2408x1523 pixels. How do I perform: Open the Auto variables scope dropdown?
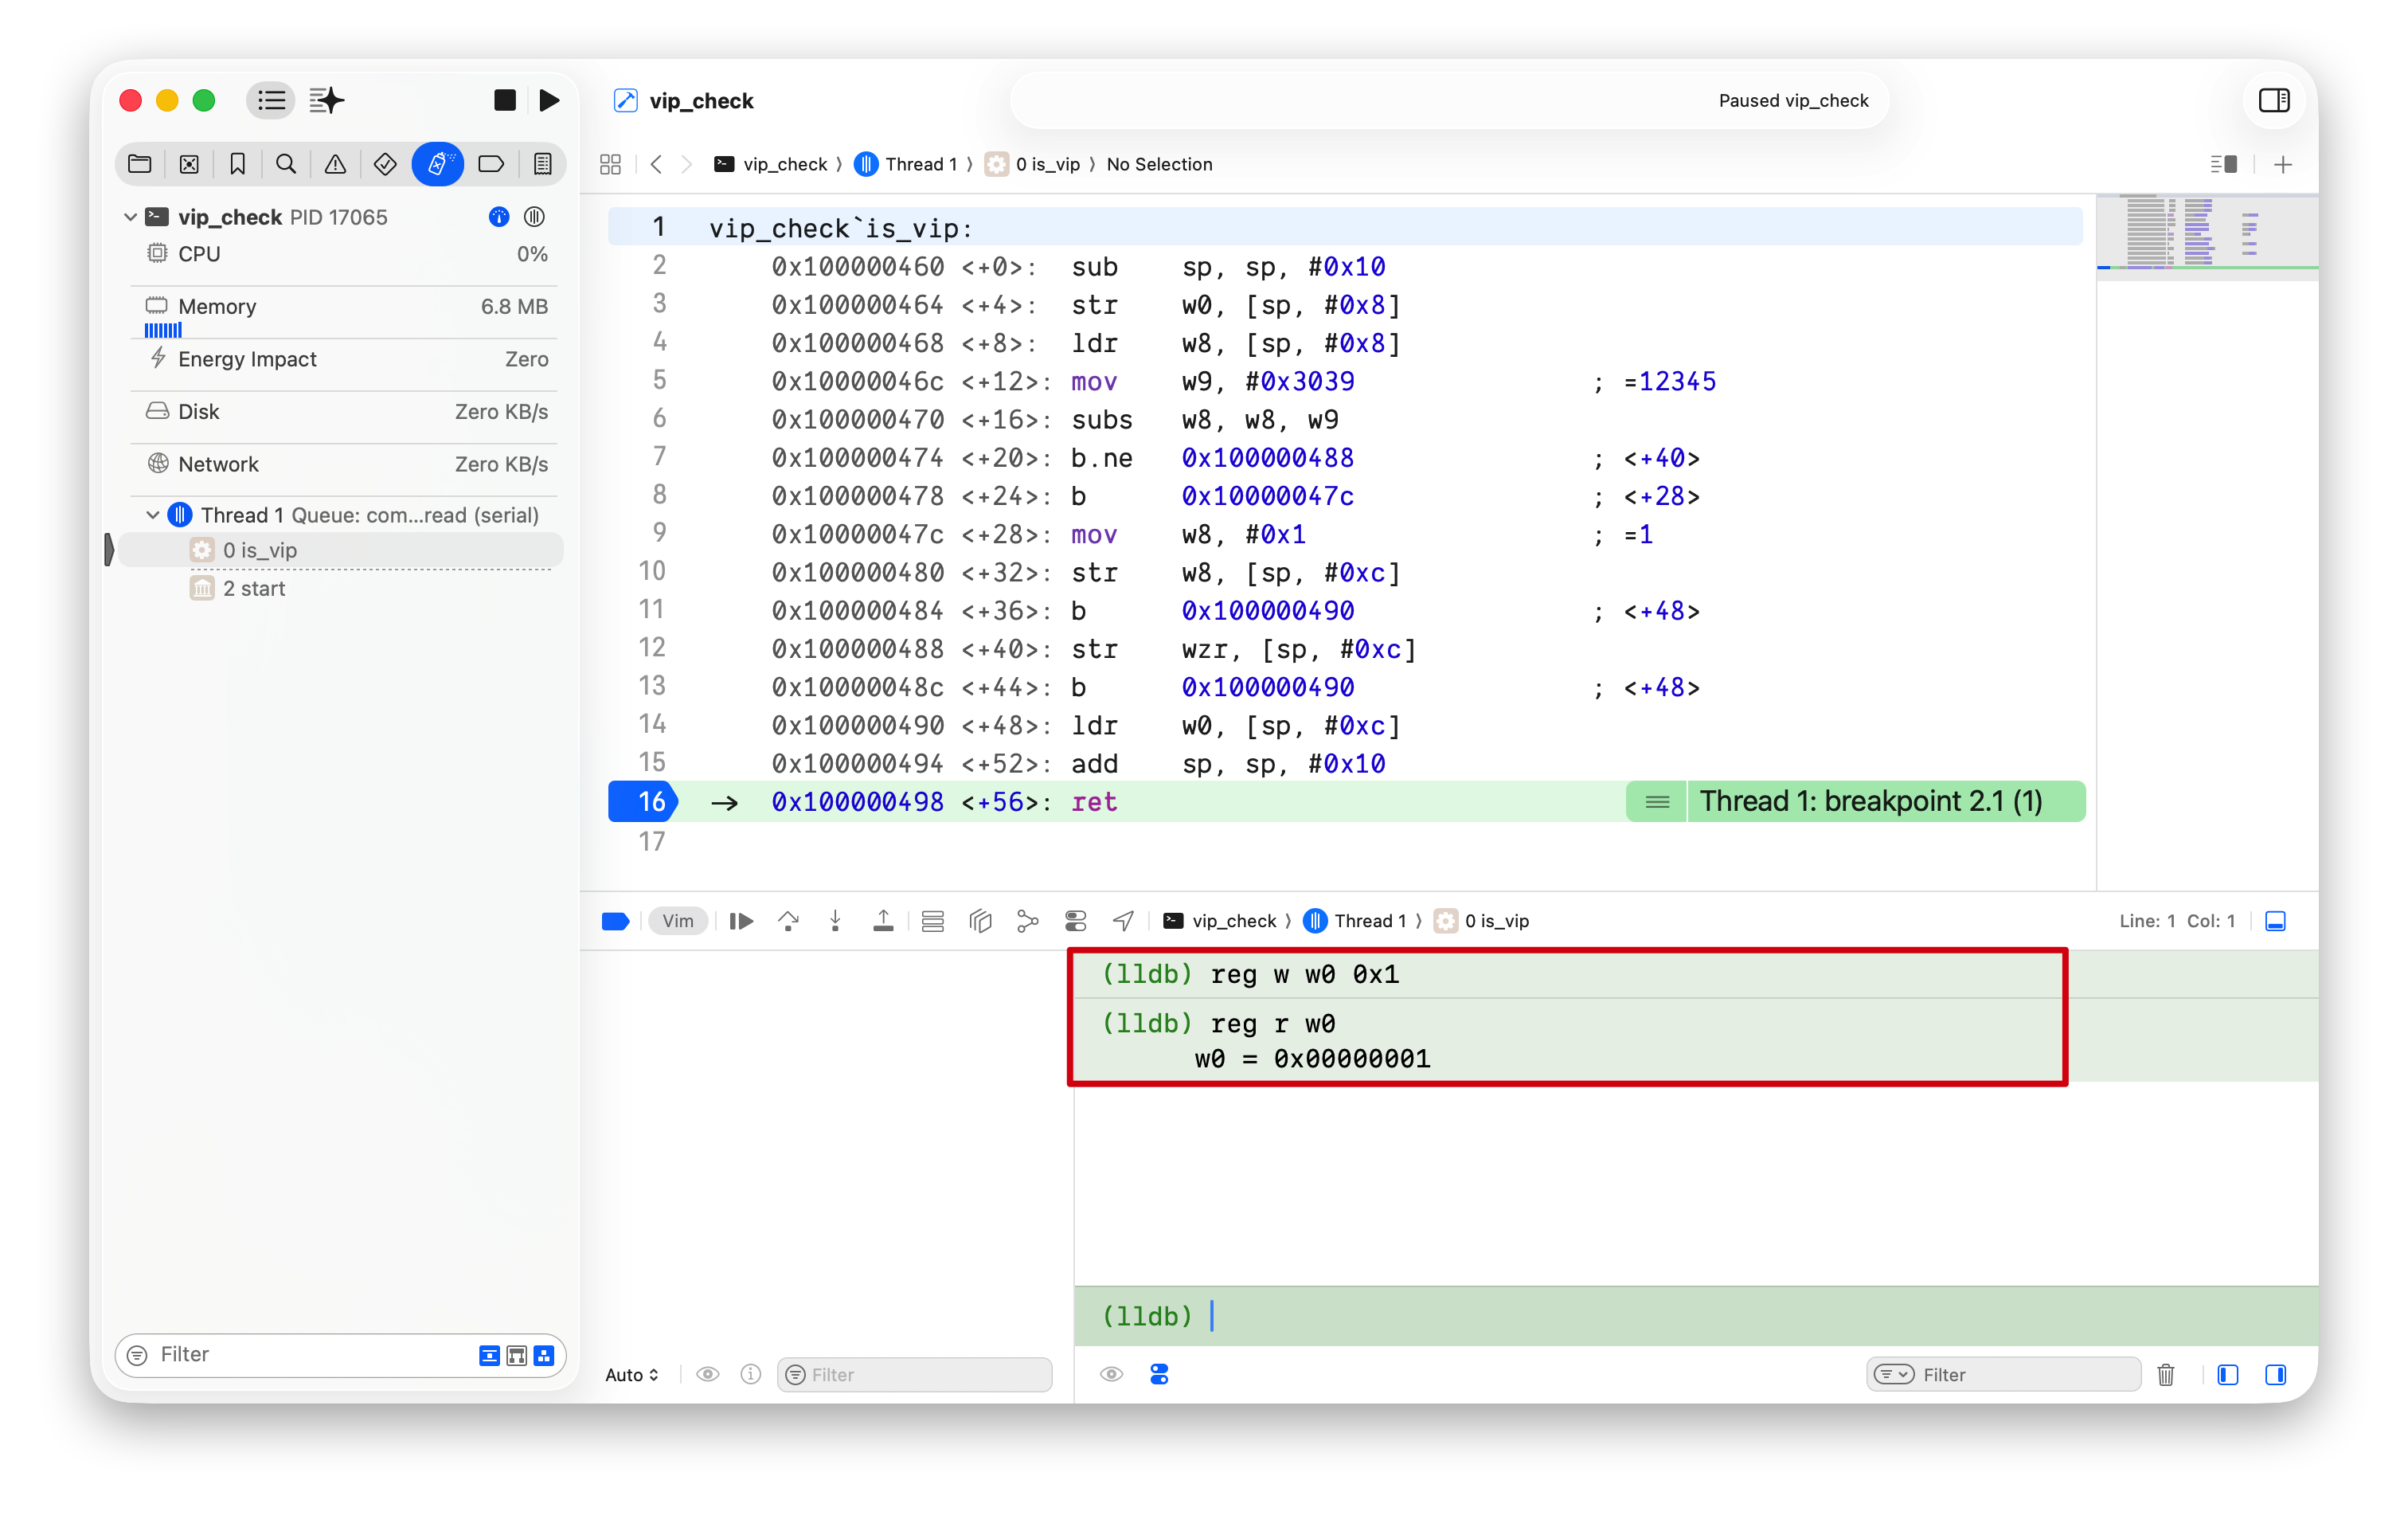pyautogui.click(x=631, y=1375)
